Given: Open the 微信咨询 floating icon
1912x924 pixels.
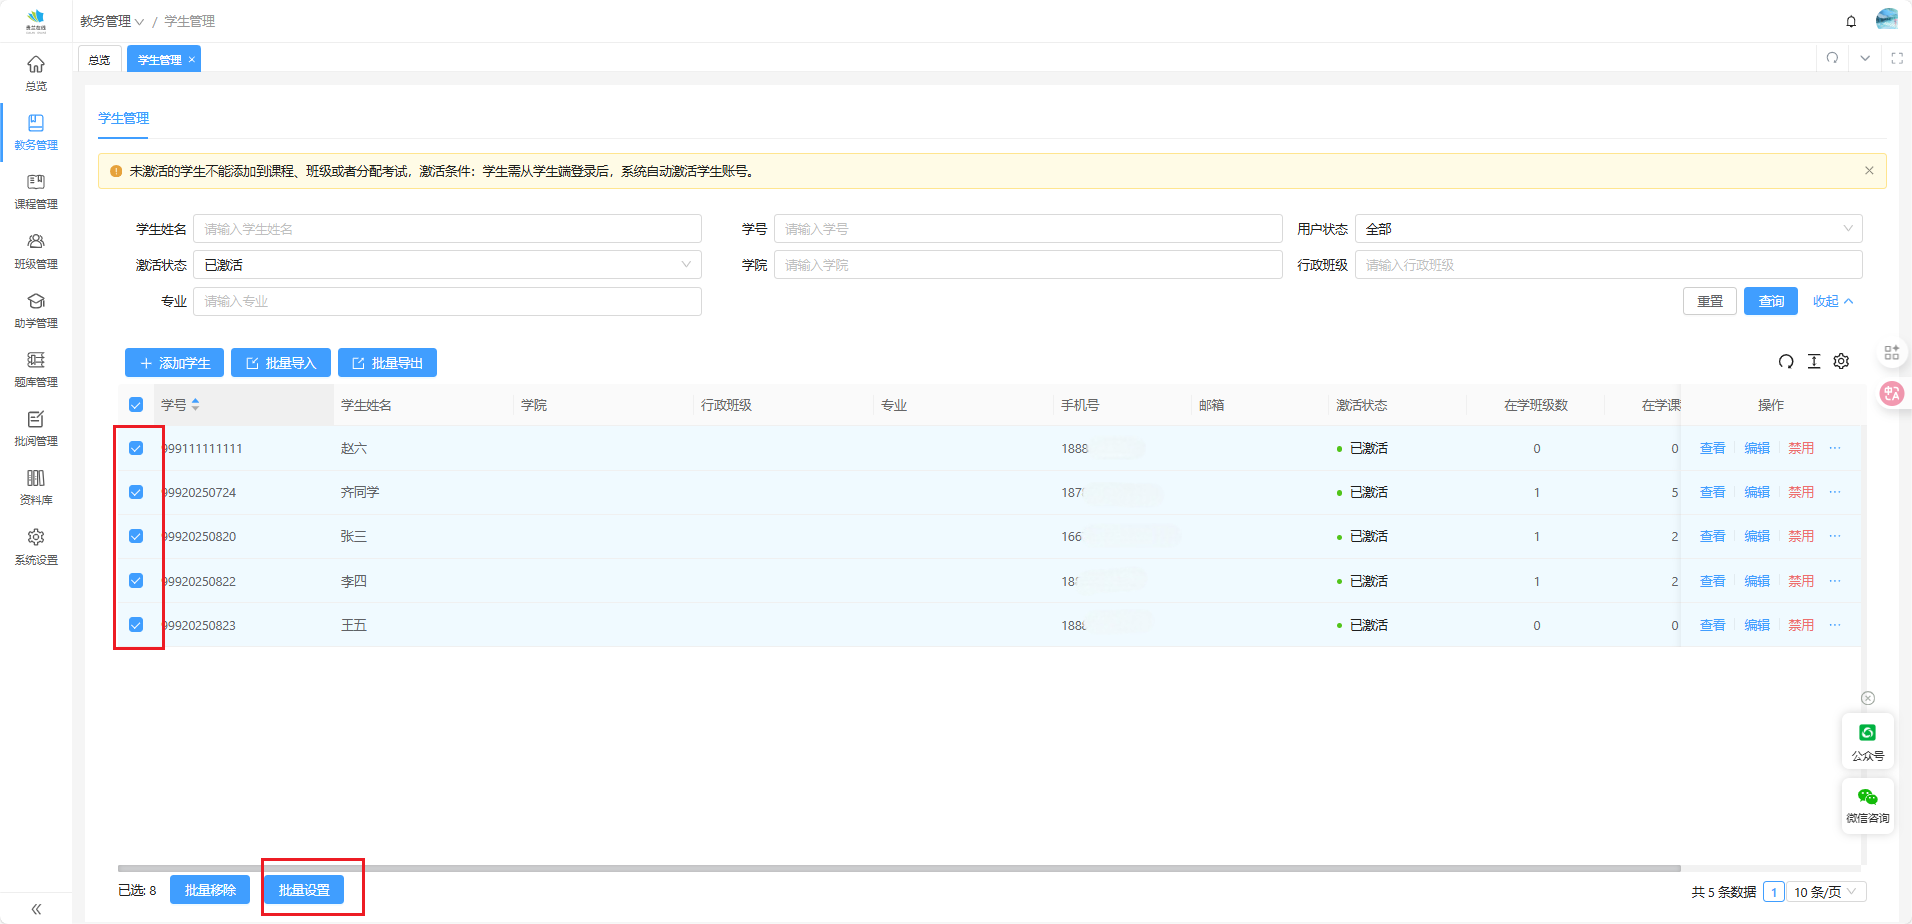Looking at the screenshot, I should [x=1867, y=804].
